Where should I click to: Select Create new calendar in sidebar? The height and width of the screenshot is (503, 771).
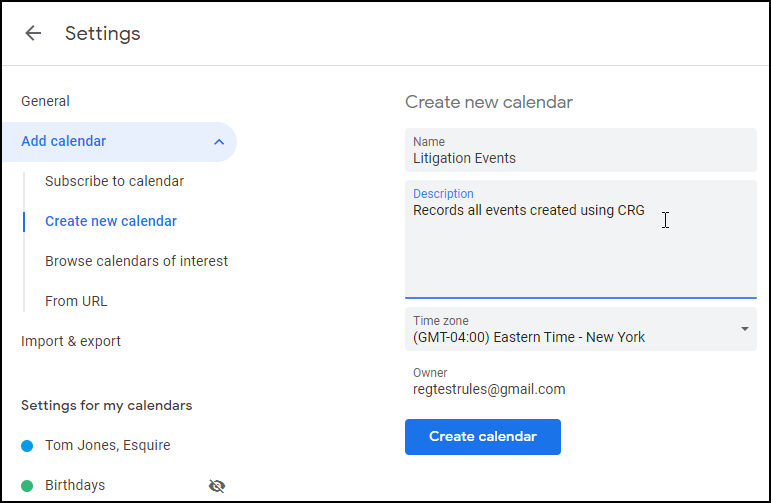[111, 221]
